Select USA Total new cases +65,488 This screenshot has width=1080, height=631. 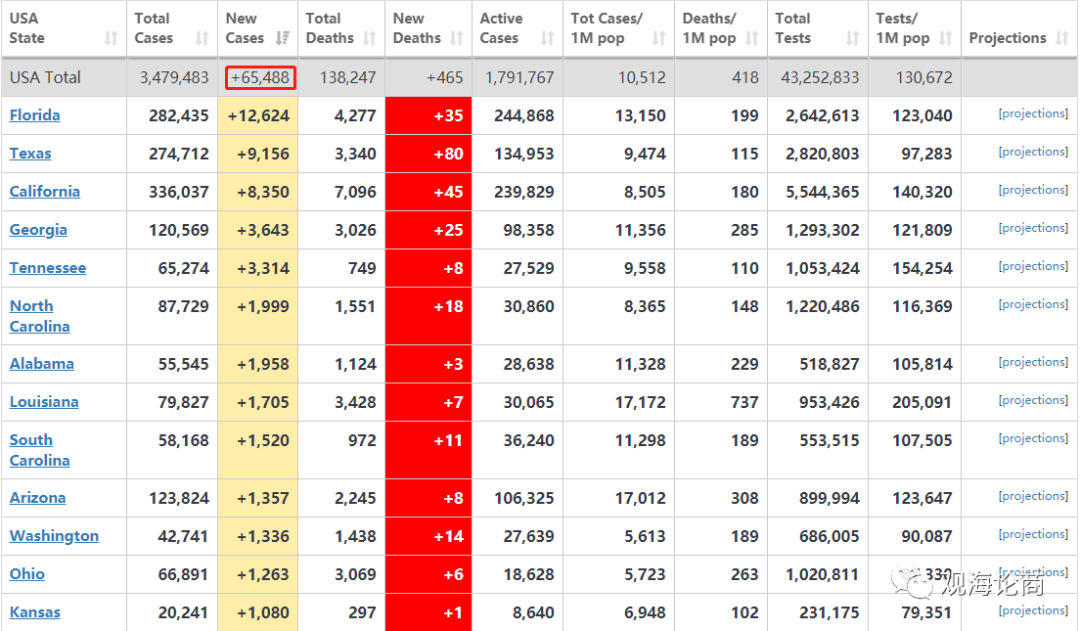point(260,77)
